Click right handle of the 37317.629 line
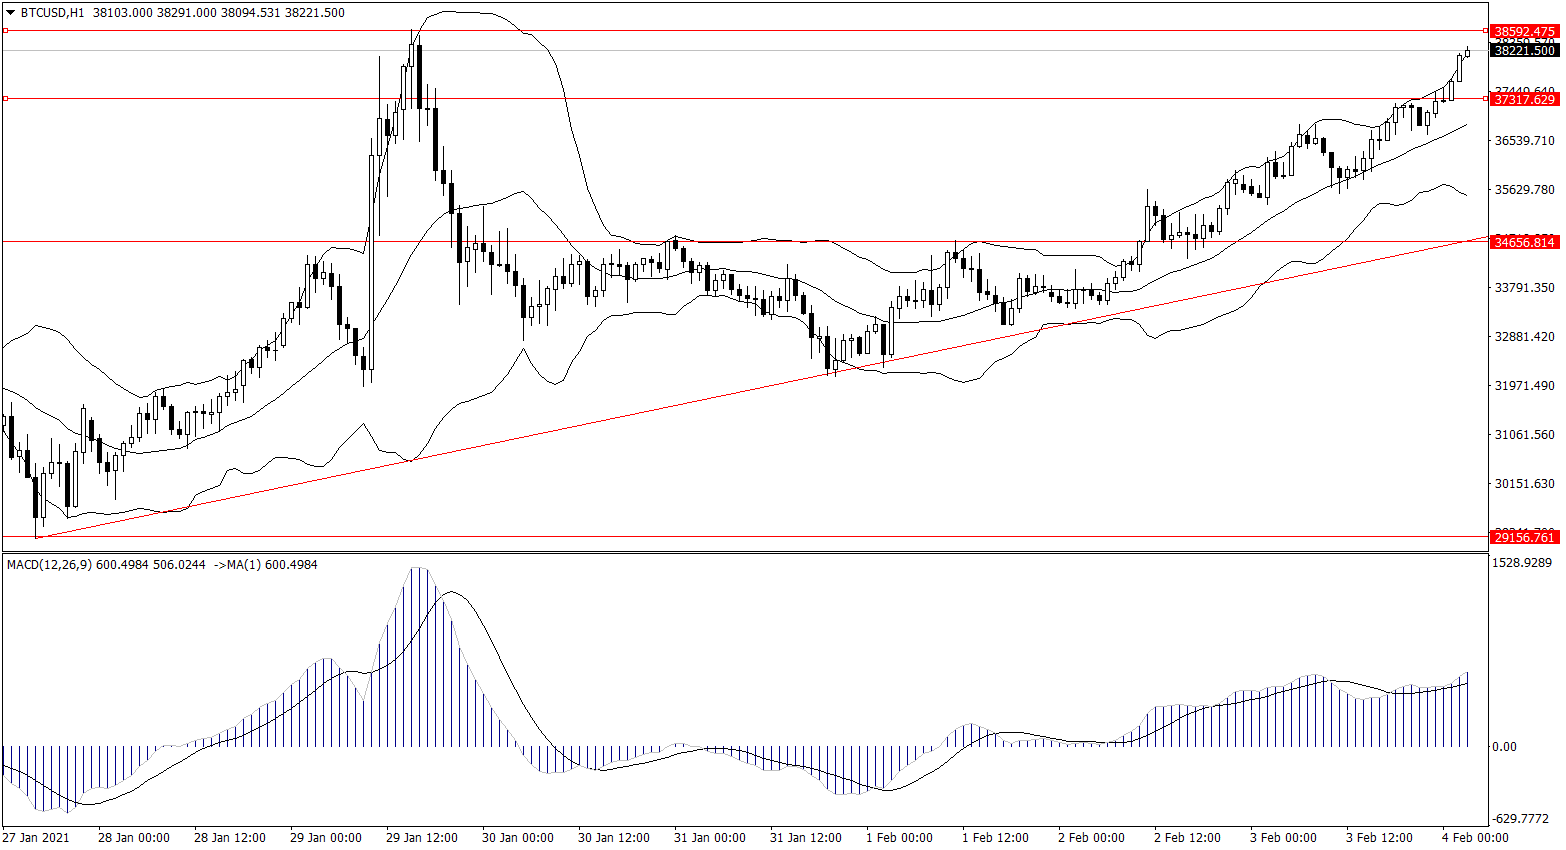Viewport: 1566px width, 850px height. click(x=1485, y=98)
